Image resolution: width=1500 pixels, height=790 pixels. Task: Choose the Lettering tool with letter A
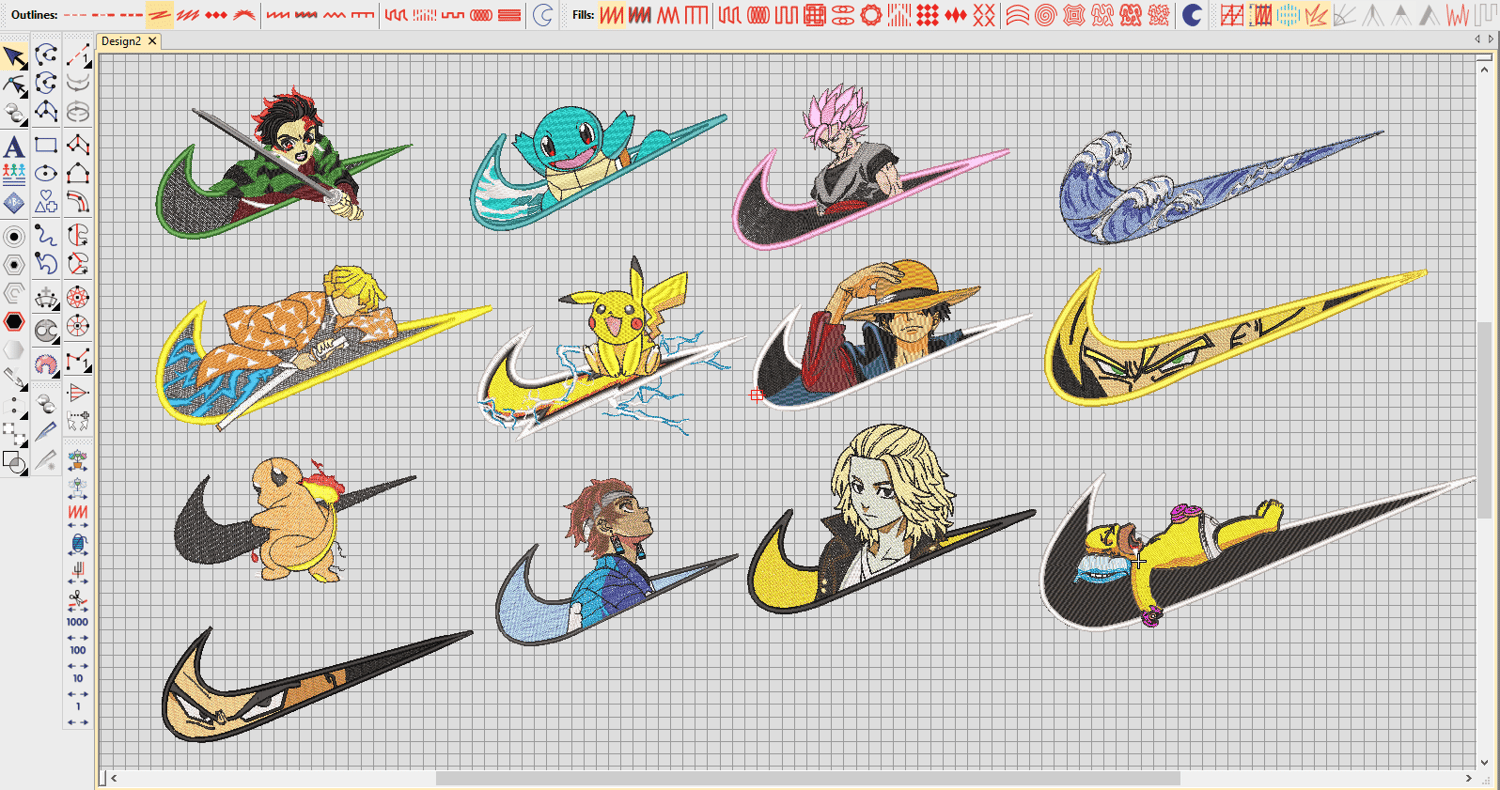[14, 148]
